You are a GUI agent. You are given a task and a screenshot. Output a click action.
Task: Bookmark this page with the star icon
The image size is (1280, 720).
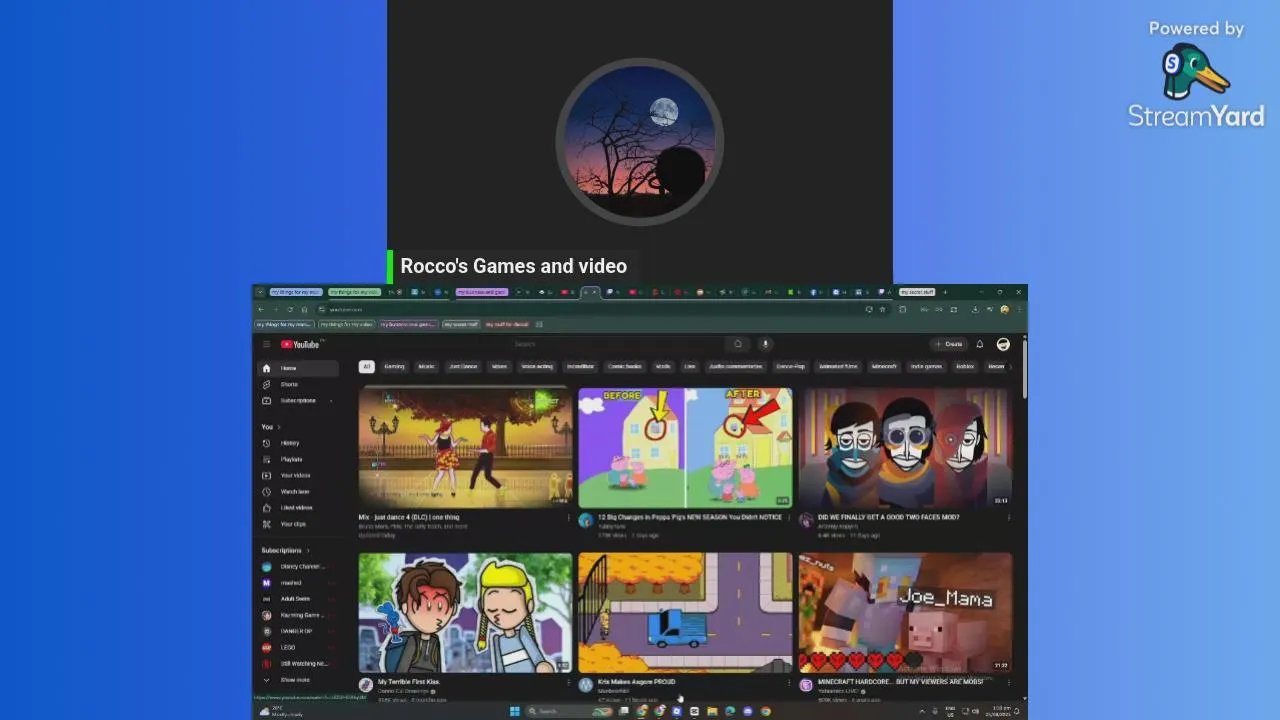[x=882, y=309]
